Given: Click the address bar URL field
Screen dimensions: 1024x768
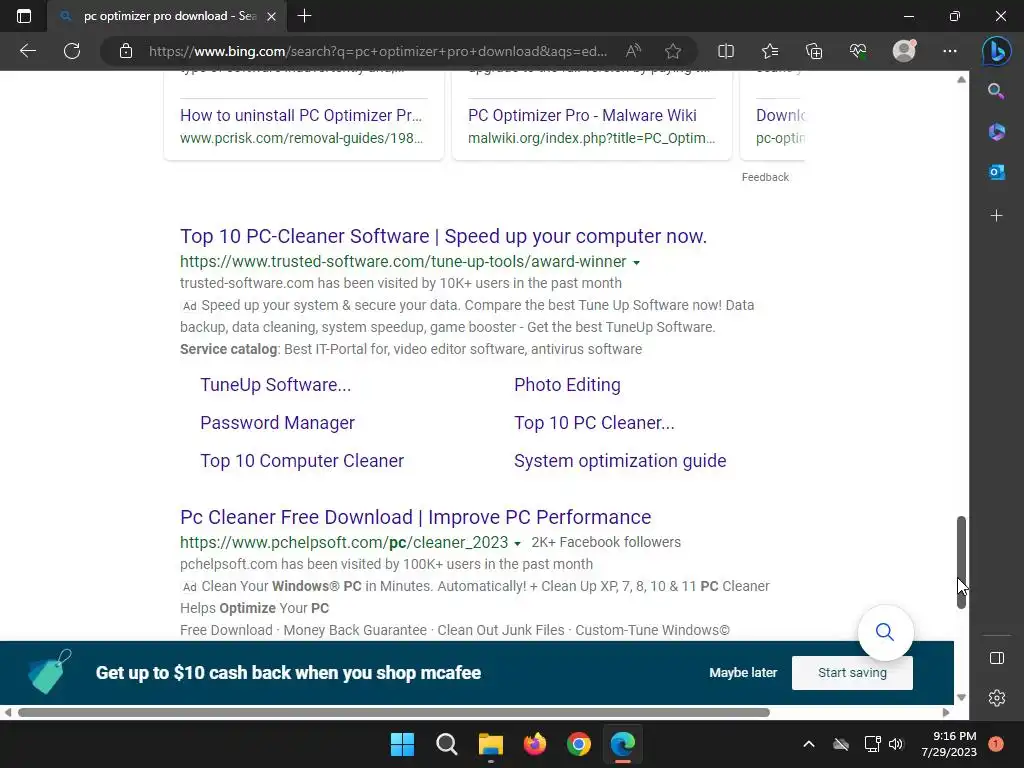Looking at the screenshot, I should tap(377, 51).
